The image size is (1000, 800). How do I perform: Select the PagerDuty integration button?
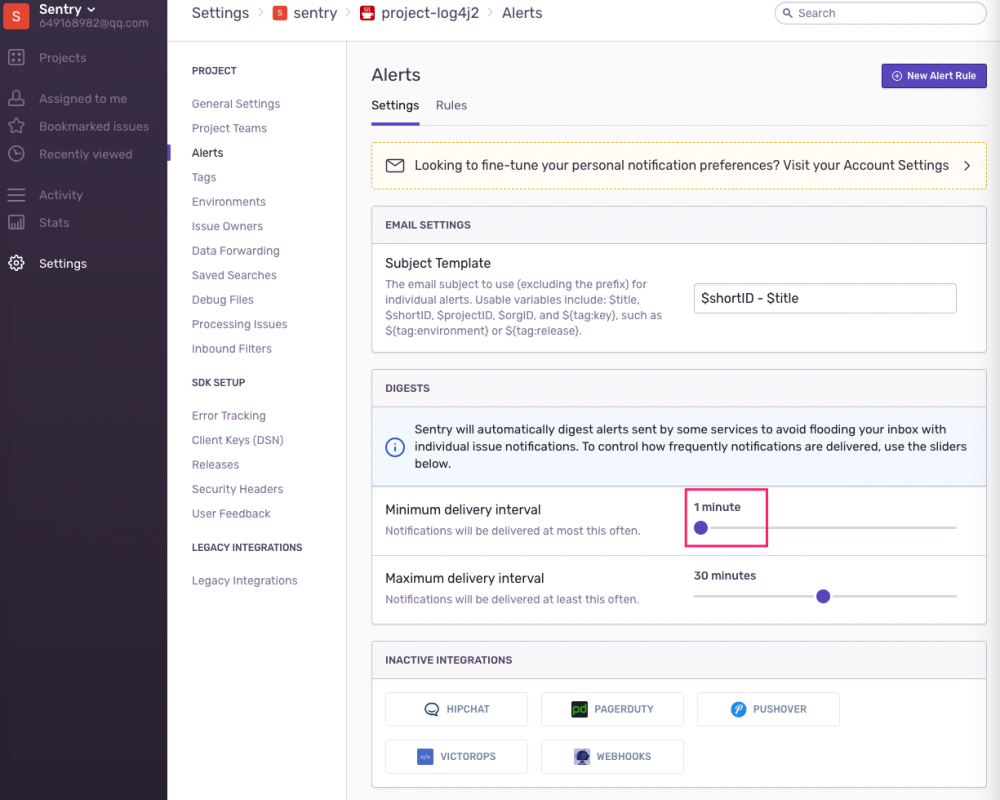(612, 709)
